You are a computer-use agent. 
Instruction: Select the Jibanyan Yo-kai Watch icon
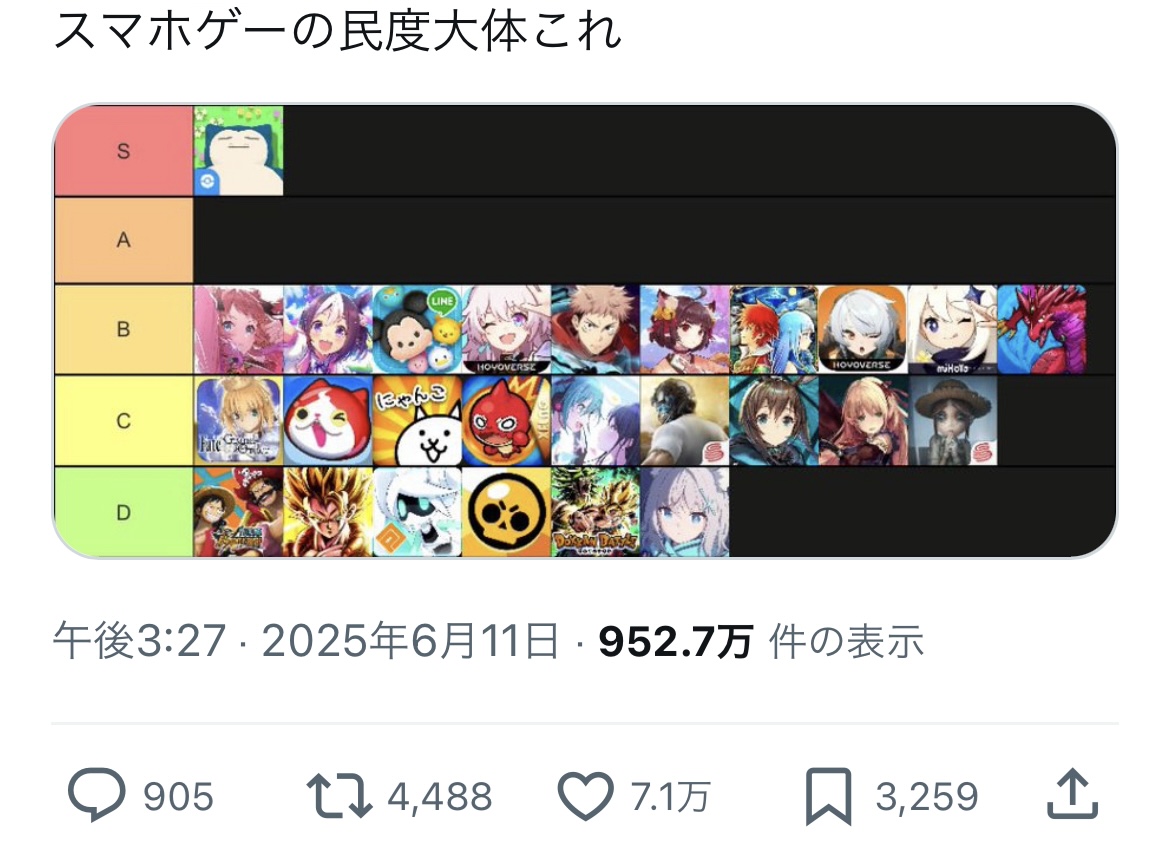(328, 421)
